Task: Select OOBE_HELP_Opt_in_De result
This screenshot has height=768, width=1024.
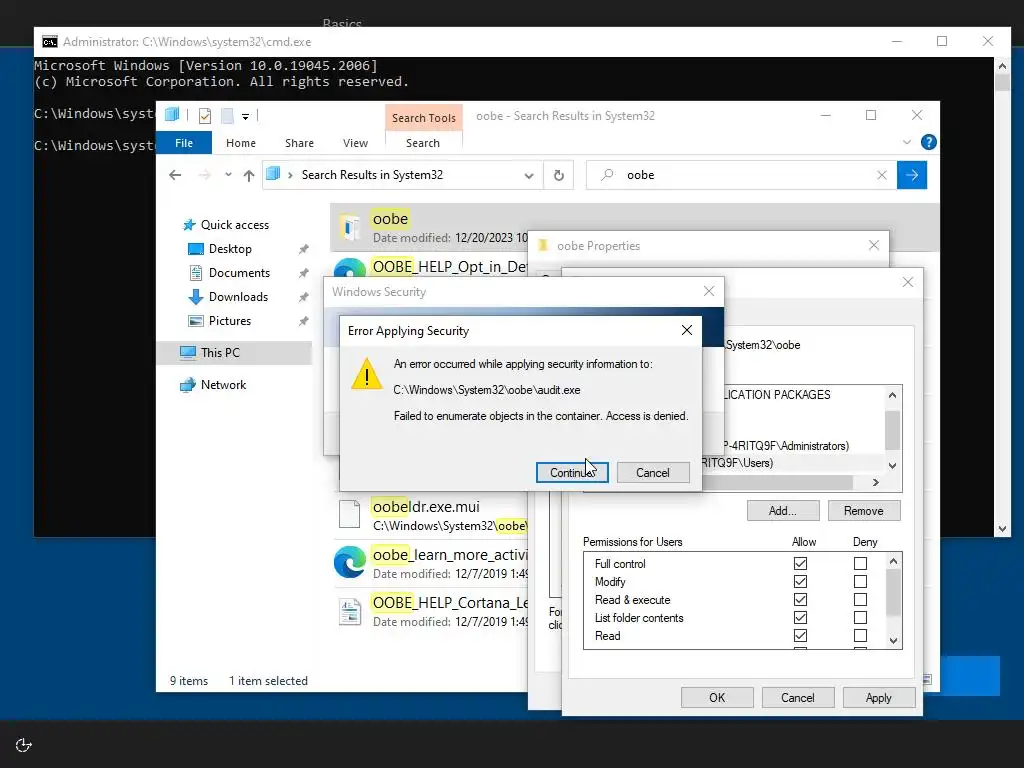Action: (449, 266)
